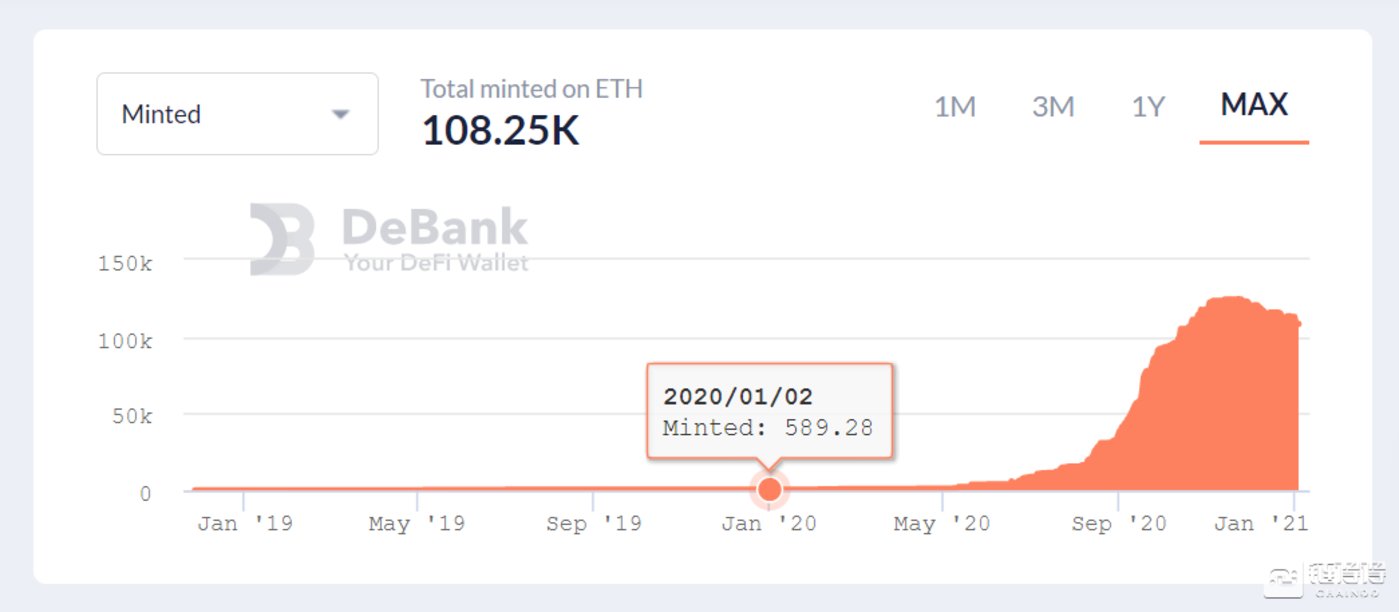1399x612 pixels.
Task: Click the Sep '19 x-axis label
Action: (x=594, y=524)
